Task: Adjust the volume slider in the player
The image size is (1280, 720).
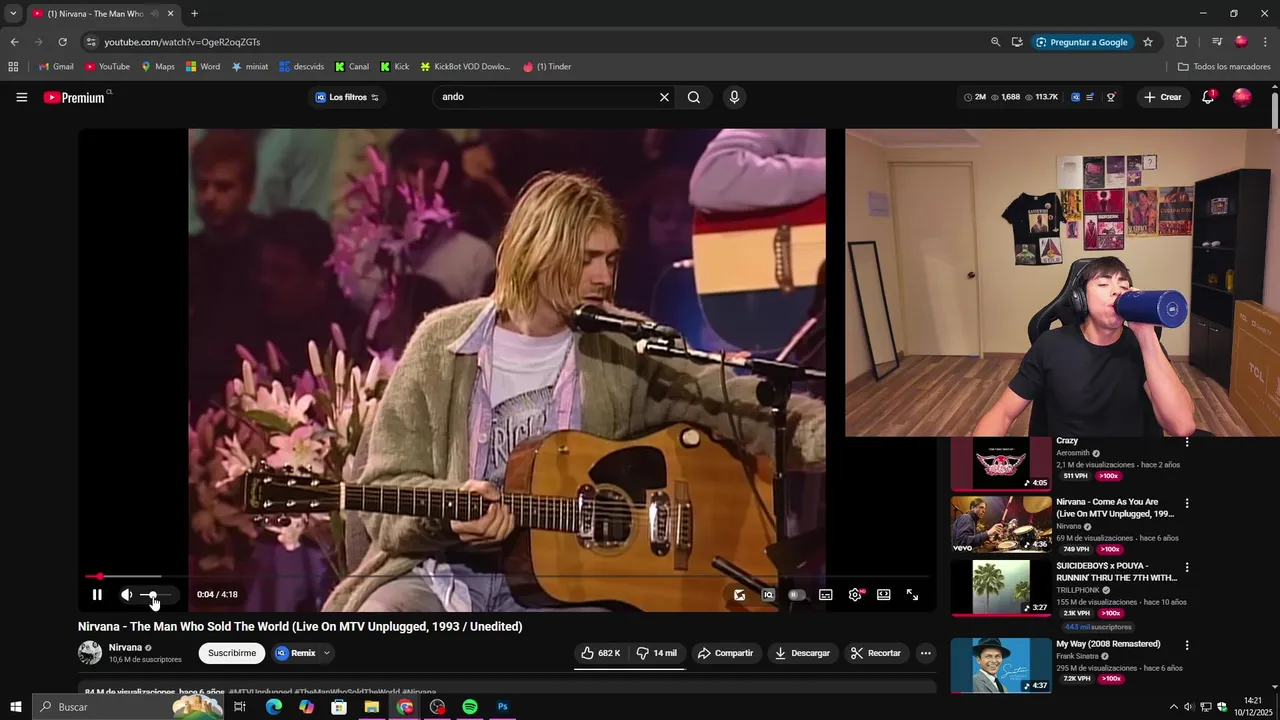Action: (x=157, y=594)
